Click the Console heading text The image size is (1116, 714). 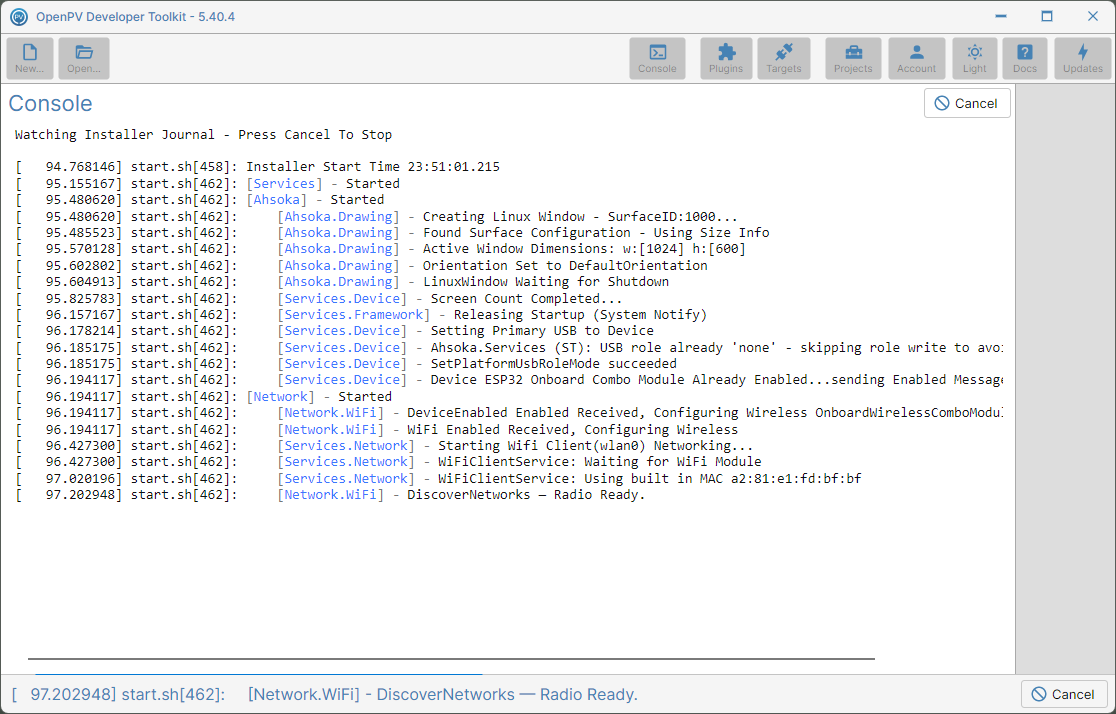tap(51, 103)
